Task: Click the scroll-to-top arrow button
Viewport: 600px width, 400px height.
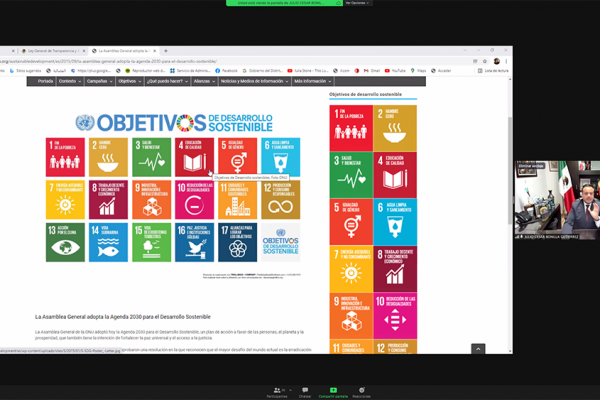Action: 478,349
